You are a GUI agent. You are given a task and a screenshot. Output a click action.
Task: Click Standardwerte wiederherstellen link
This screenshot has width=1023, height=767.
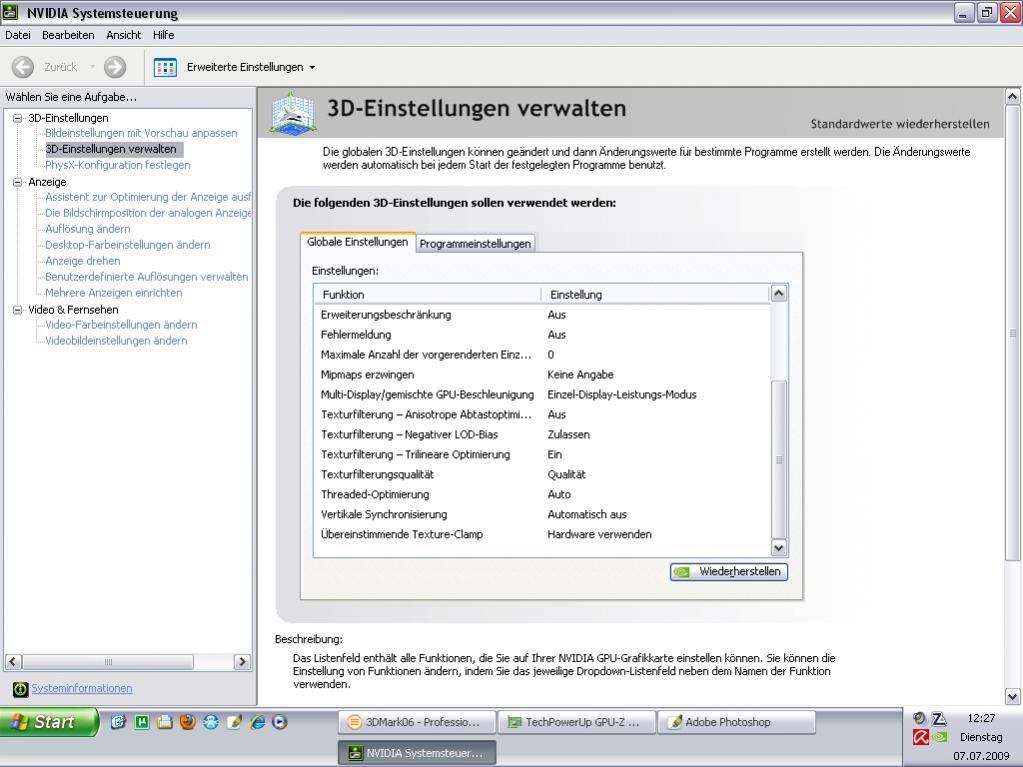pyautogui.click(x=900, y=124)
